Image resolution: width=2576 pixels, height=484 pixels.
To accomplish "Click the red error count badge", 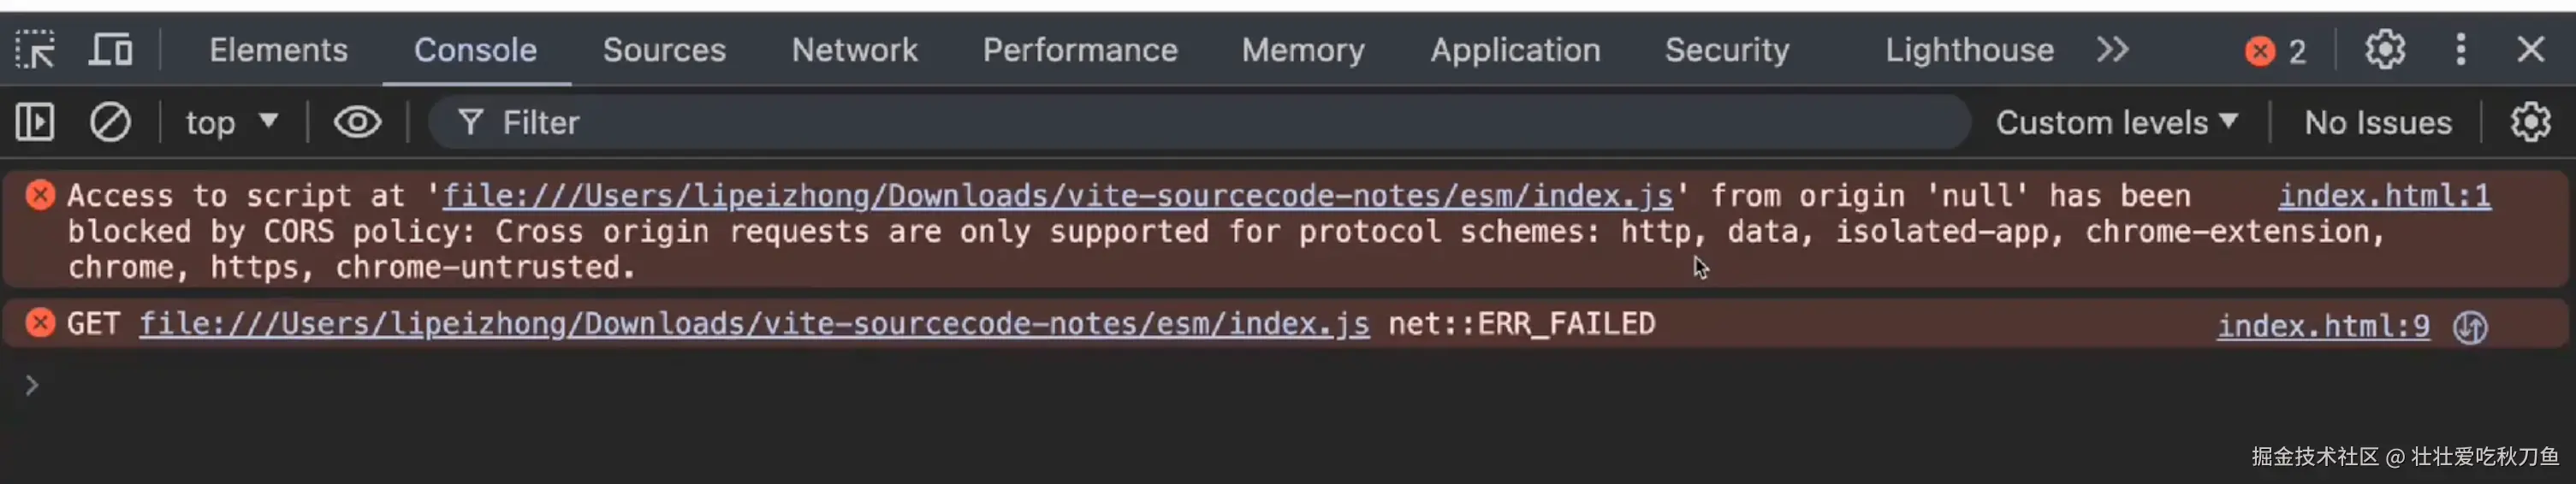I will pos(2275,51).
